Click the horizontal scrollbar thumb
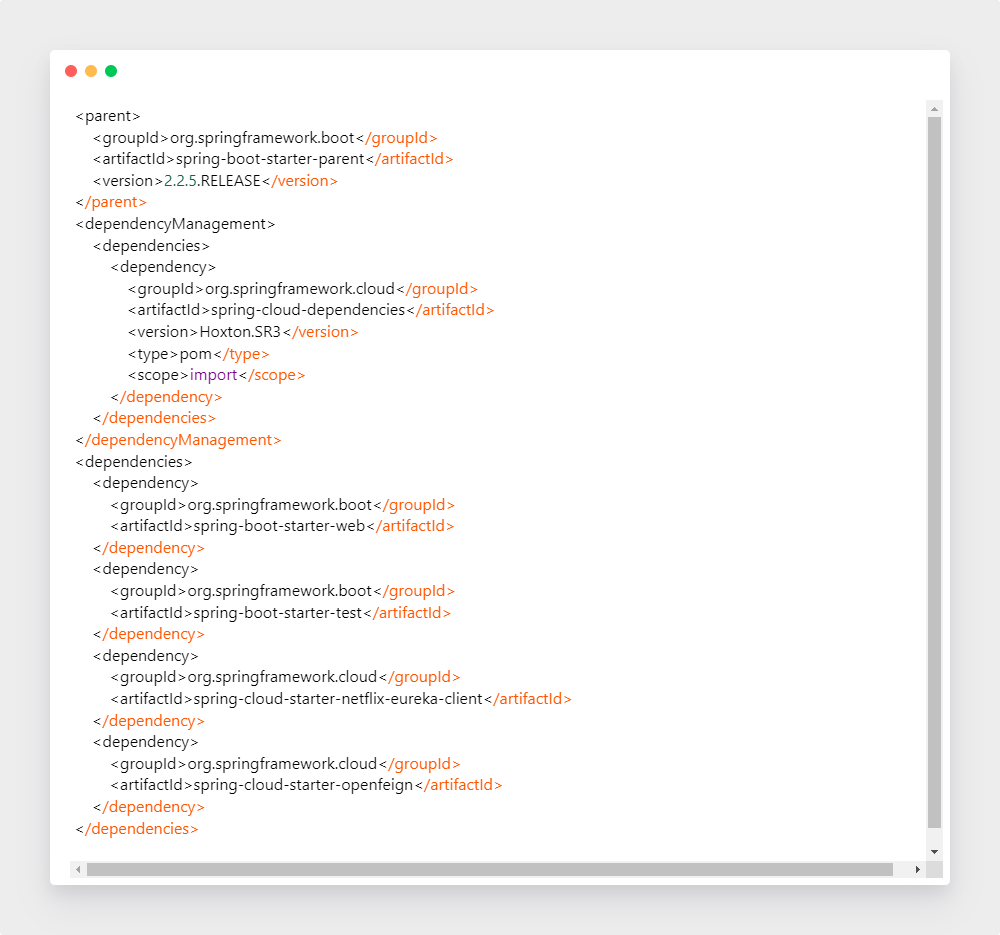 point(490,870)
